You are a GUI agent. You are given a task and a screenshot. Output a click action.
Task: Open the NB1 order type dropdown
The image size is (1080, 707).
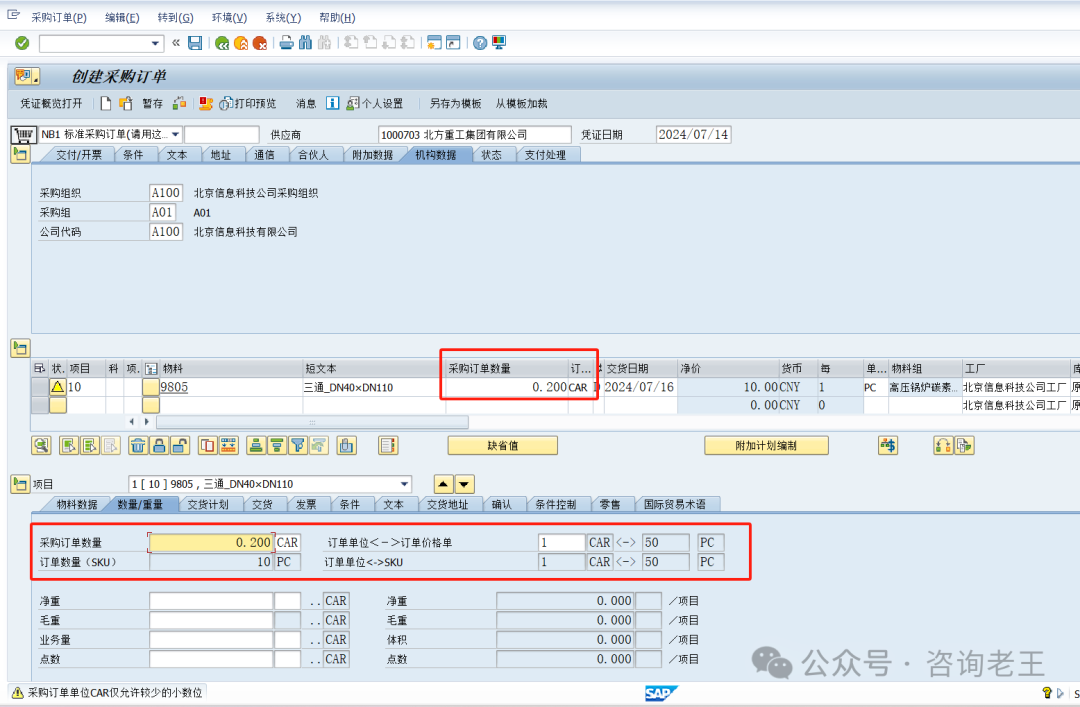176,134
